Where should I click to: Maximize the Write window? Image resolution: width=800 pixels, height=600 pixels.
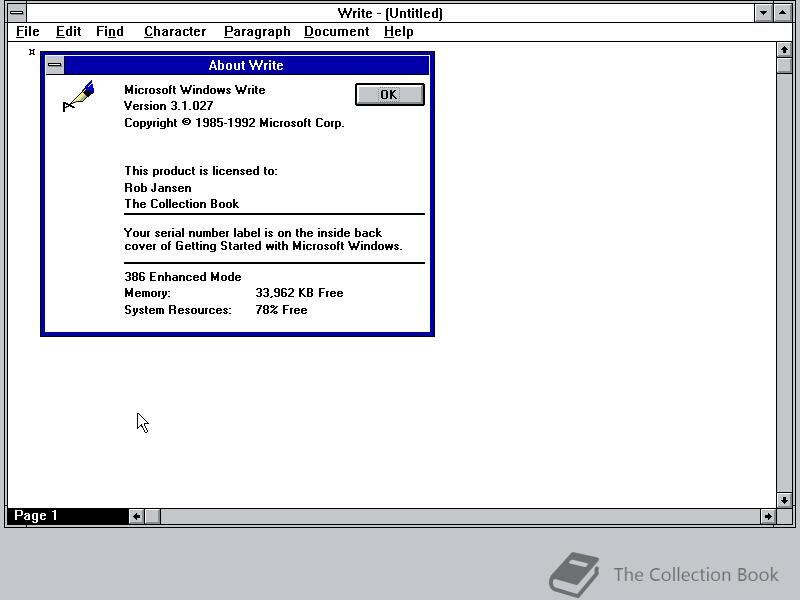point(783,13)
